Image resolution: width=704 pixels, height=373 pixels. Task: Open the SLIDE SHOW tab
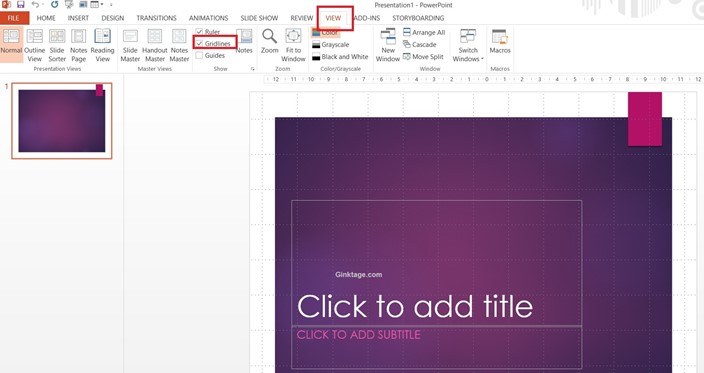pyautogui.click(x=259, y=18)
